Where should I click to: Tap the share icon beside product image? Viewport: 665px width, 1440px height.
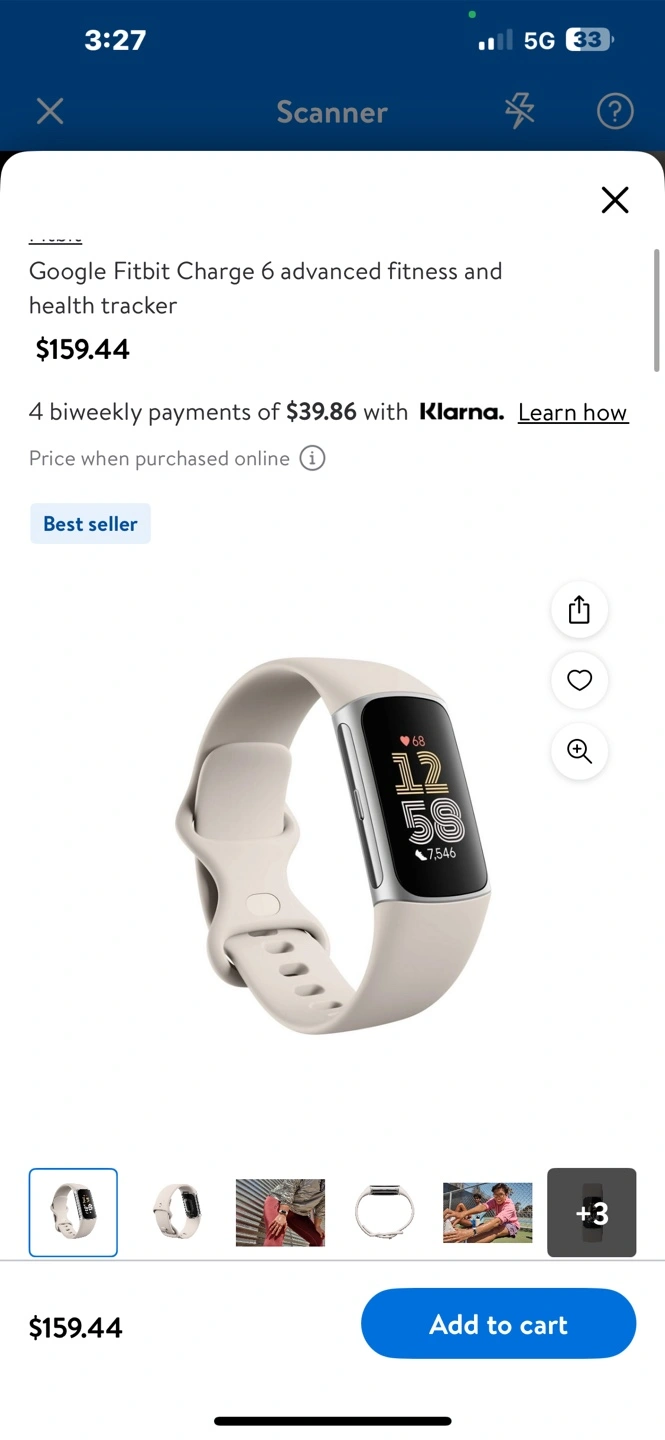(x=579, y=610)
